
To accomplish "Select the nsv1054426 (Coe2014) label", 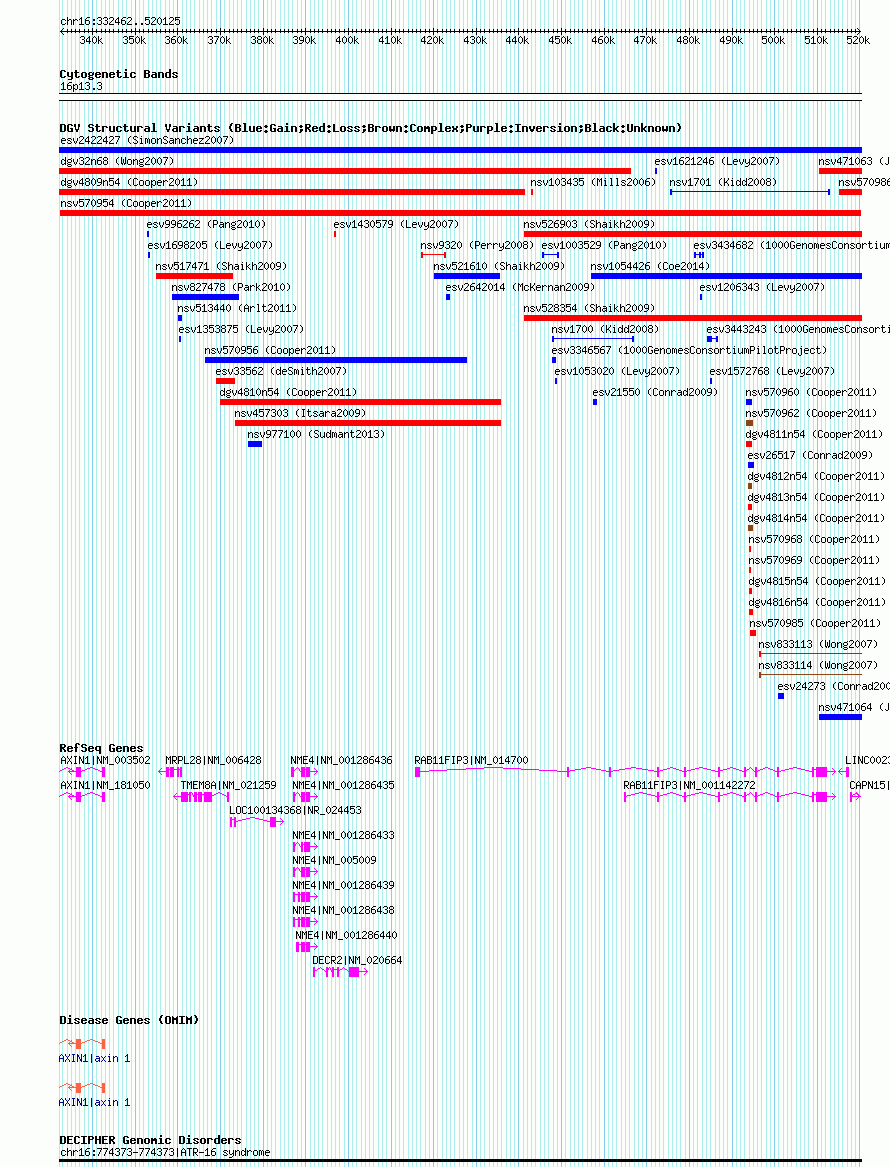I will click(x=650, y=266).
